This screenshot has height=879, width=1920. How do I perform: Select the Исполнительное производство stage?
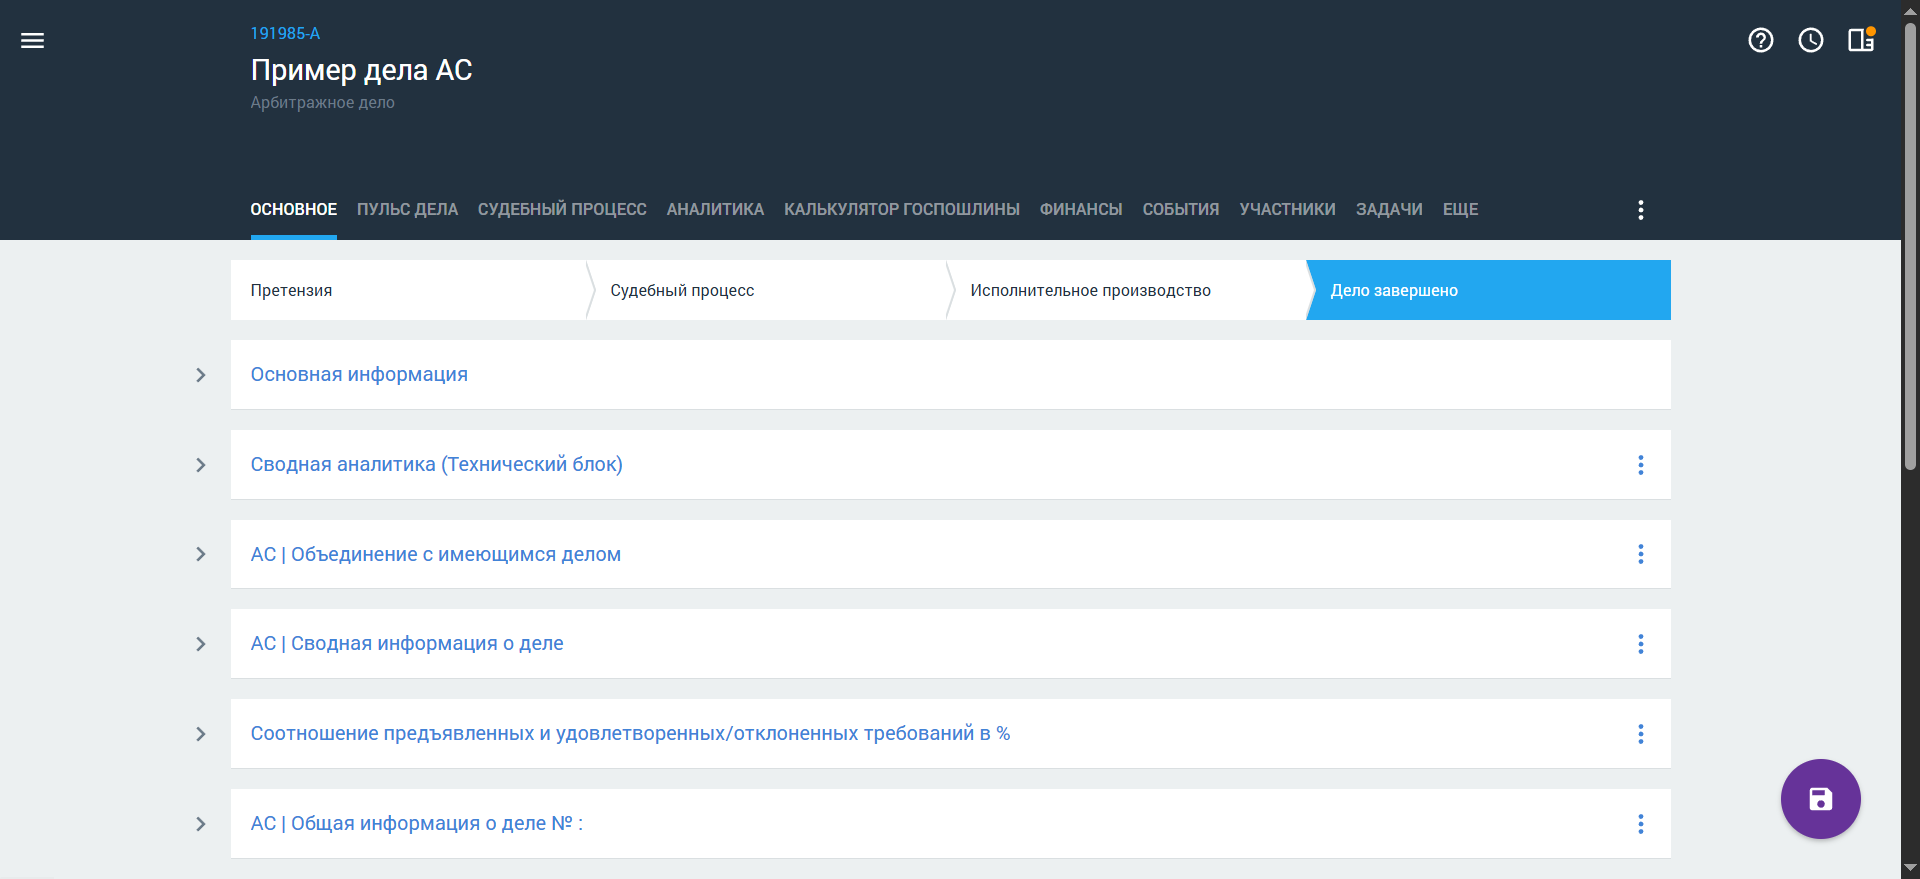(x=1090, y=291)
